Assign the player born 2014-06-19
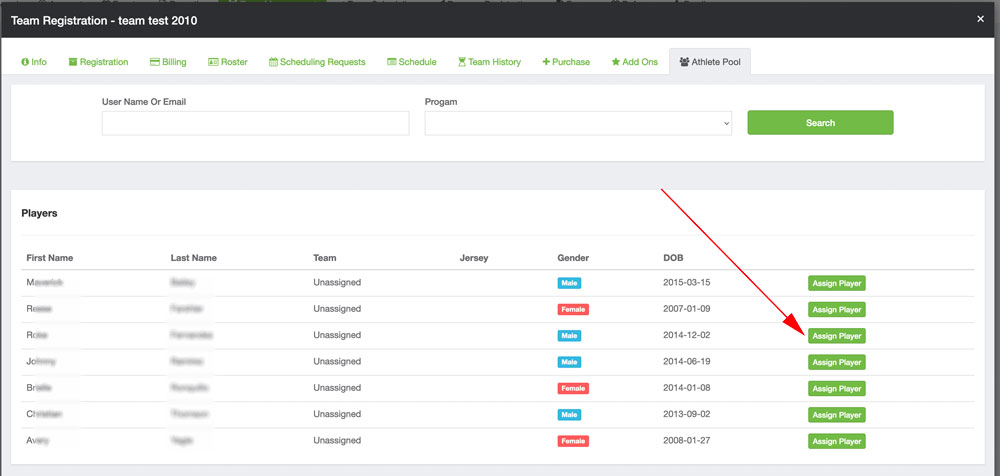The image size is (1000, 476). click(837, 362)
